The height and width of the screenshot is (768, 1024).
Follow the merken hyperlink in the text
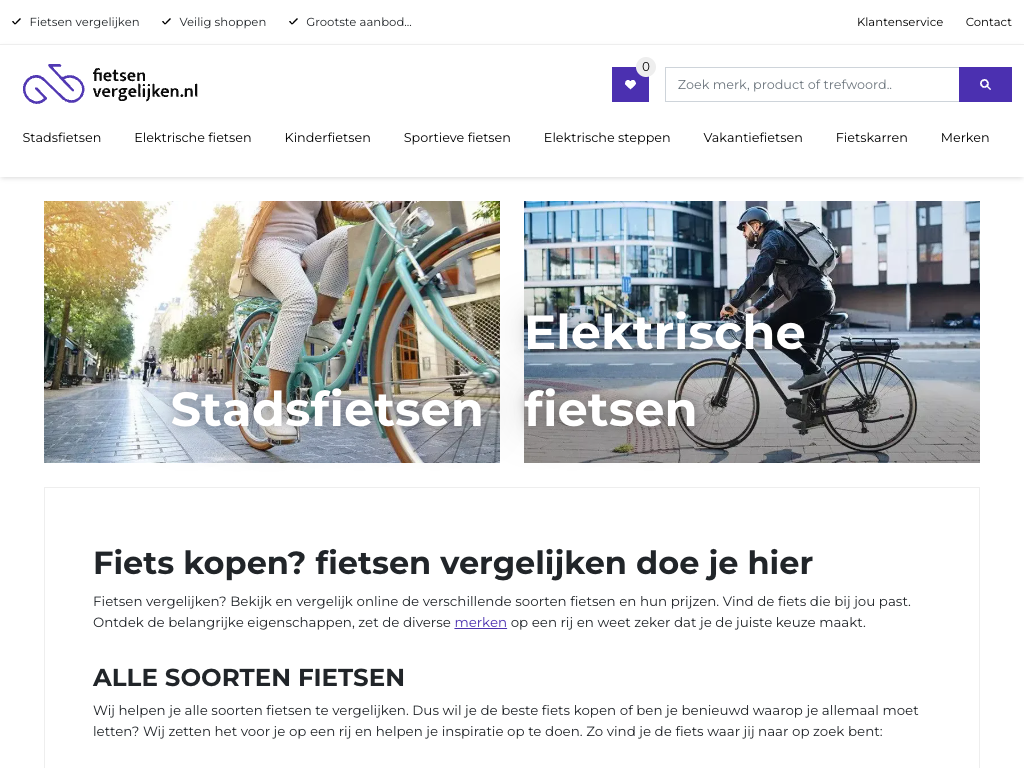[480, 622]
